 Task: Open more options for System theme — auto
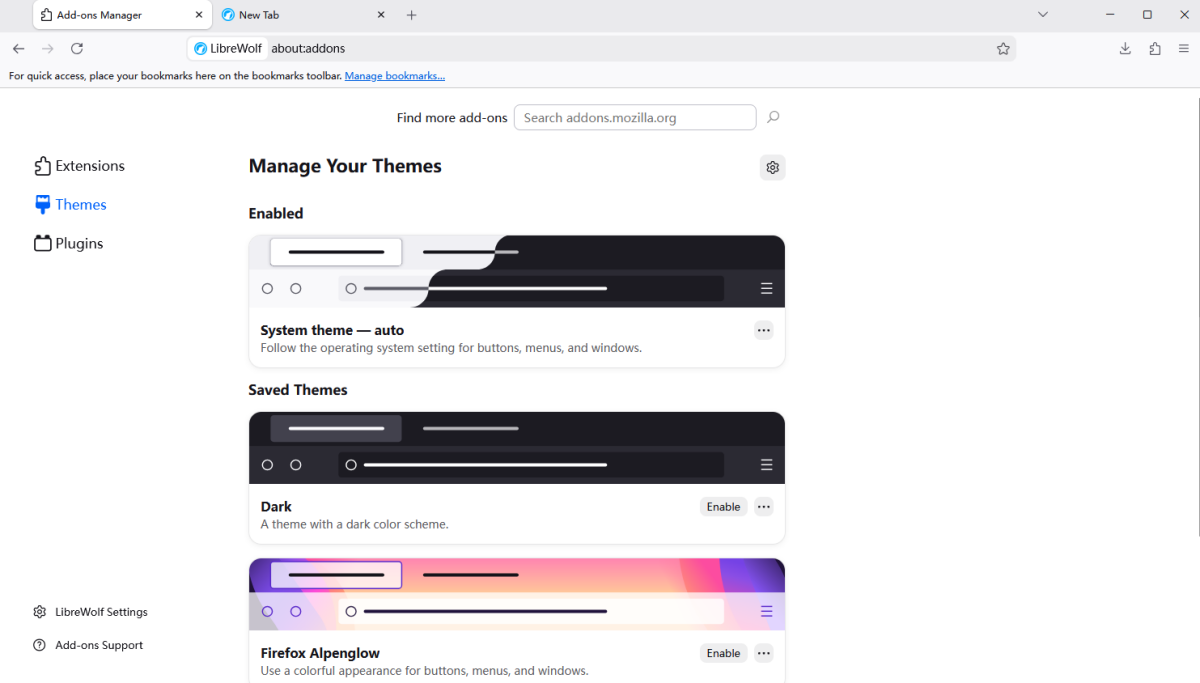tap(764, 330)
